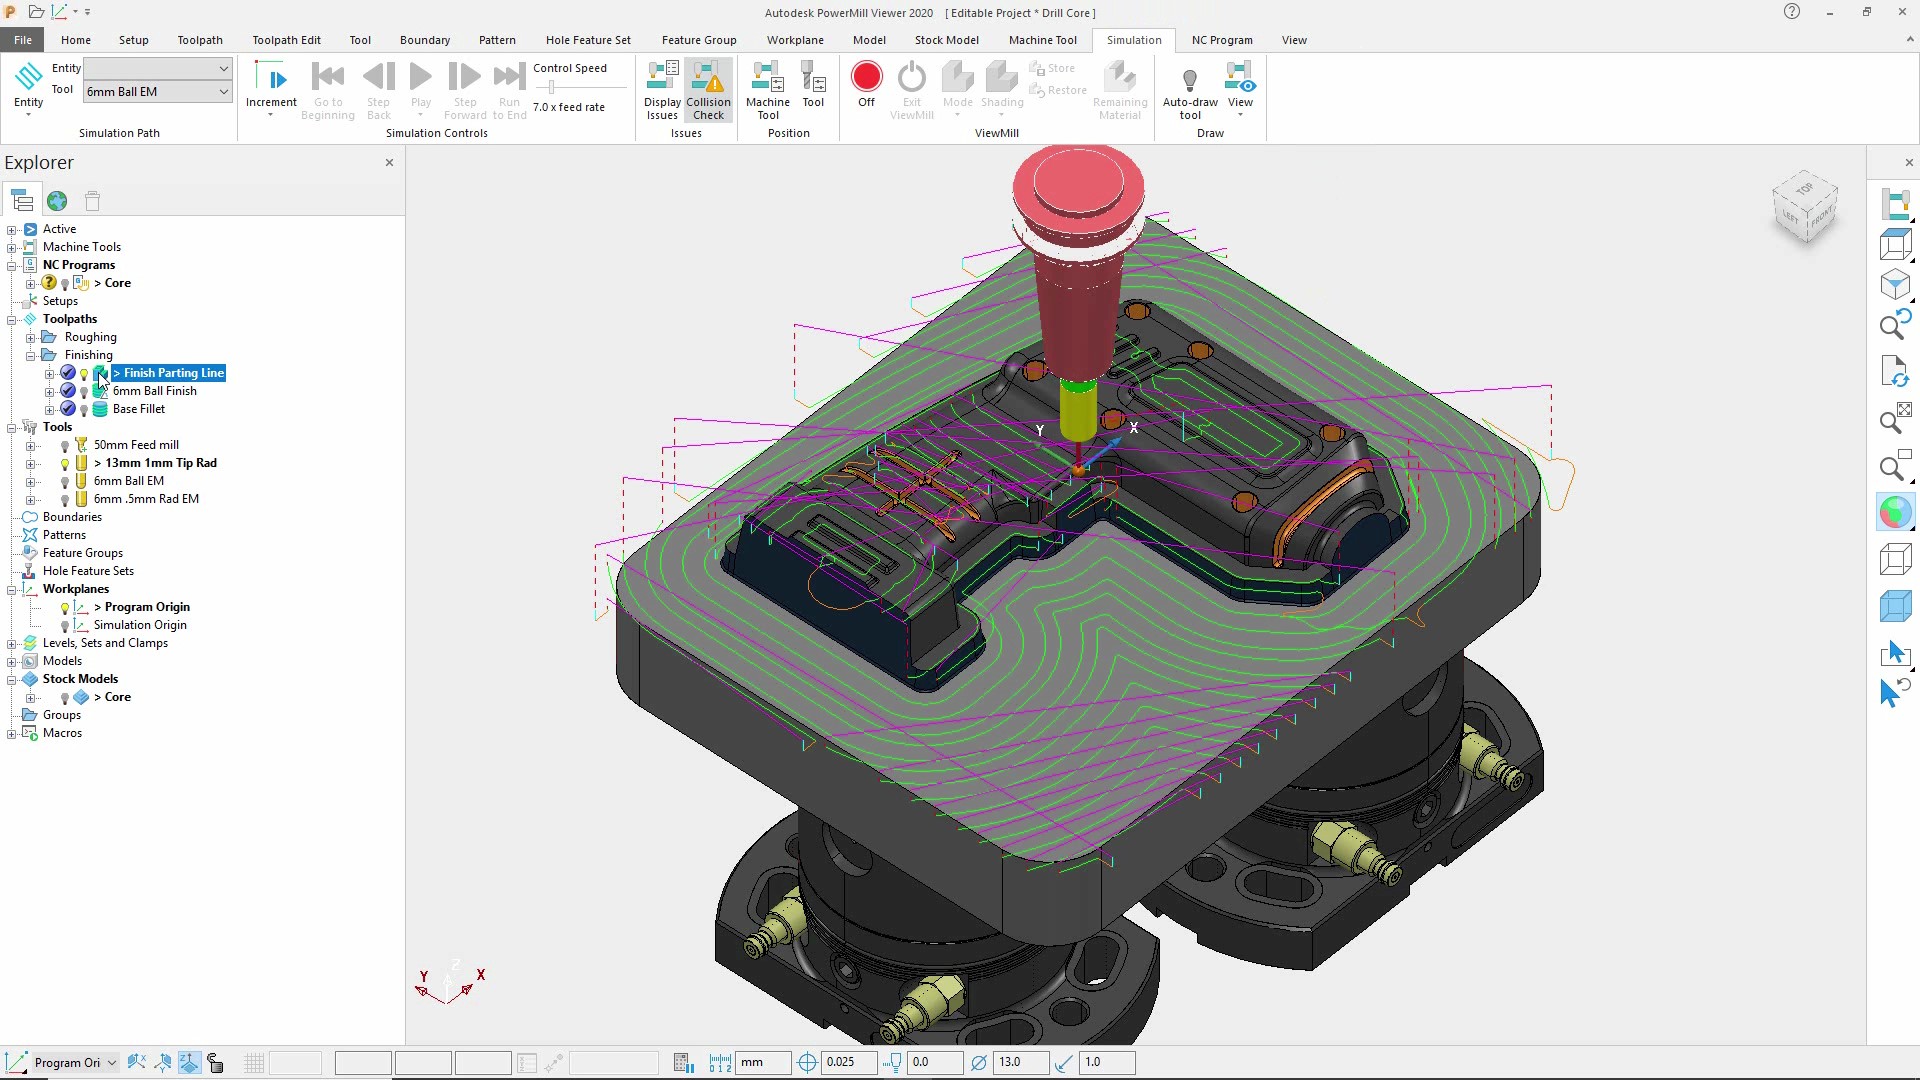Switch to the NC Program ribbon tab
This screenshot has height=1080, width=1920.
pyautogui.click(x=1221, y=40)
